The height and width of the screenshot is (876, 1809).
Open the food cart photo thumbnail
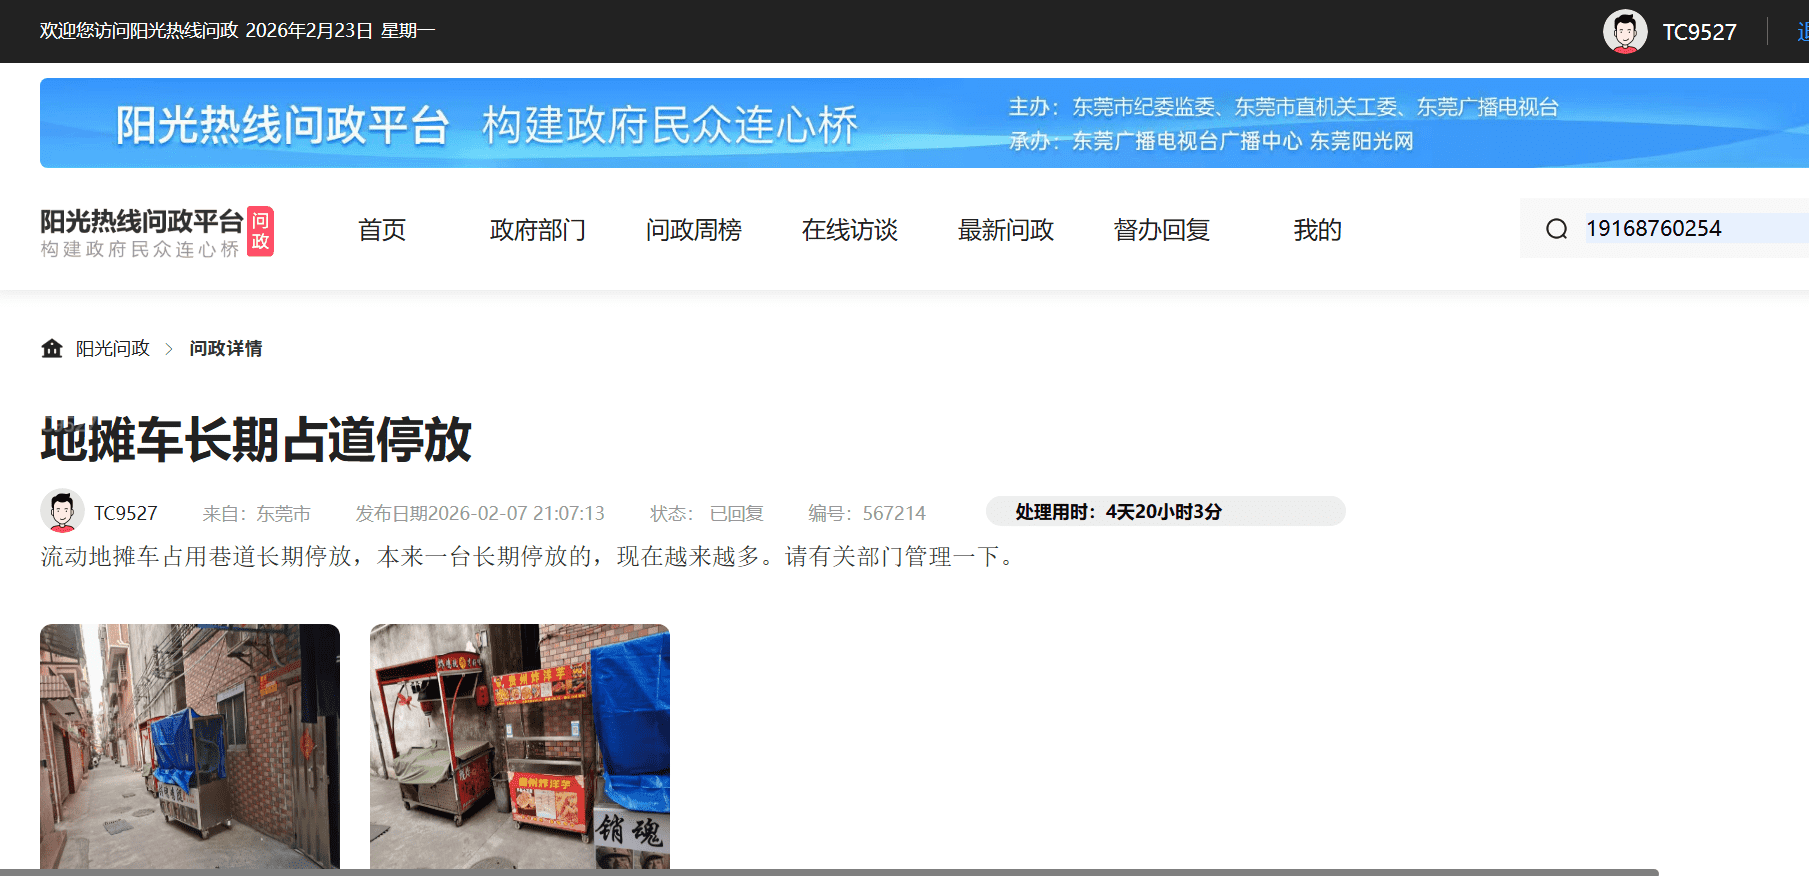click(520, 745)
